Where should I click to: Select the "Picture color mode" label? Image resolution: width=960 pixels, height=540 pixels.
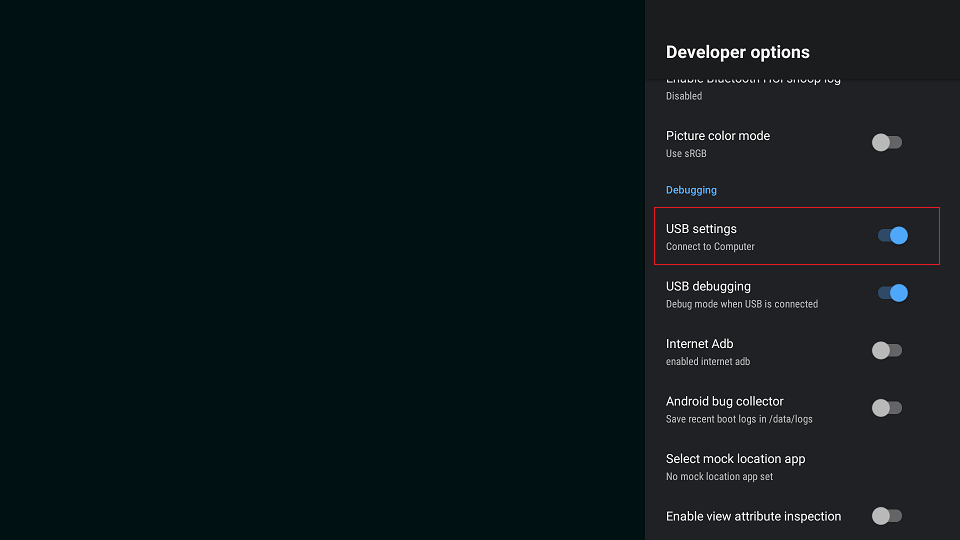click(717, 136)
